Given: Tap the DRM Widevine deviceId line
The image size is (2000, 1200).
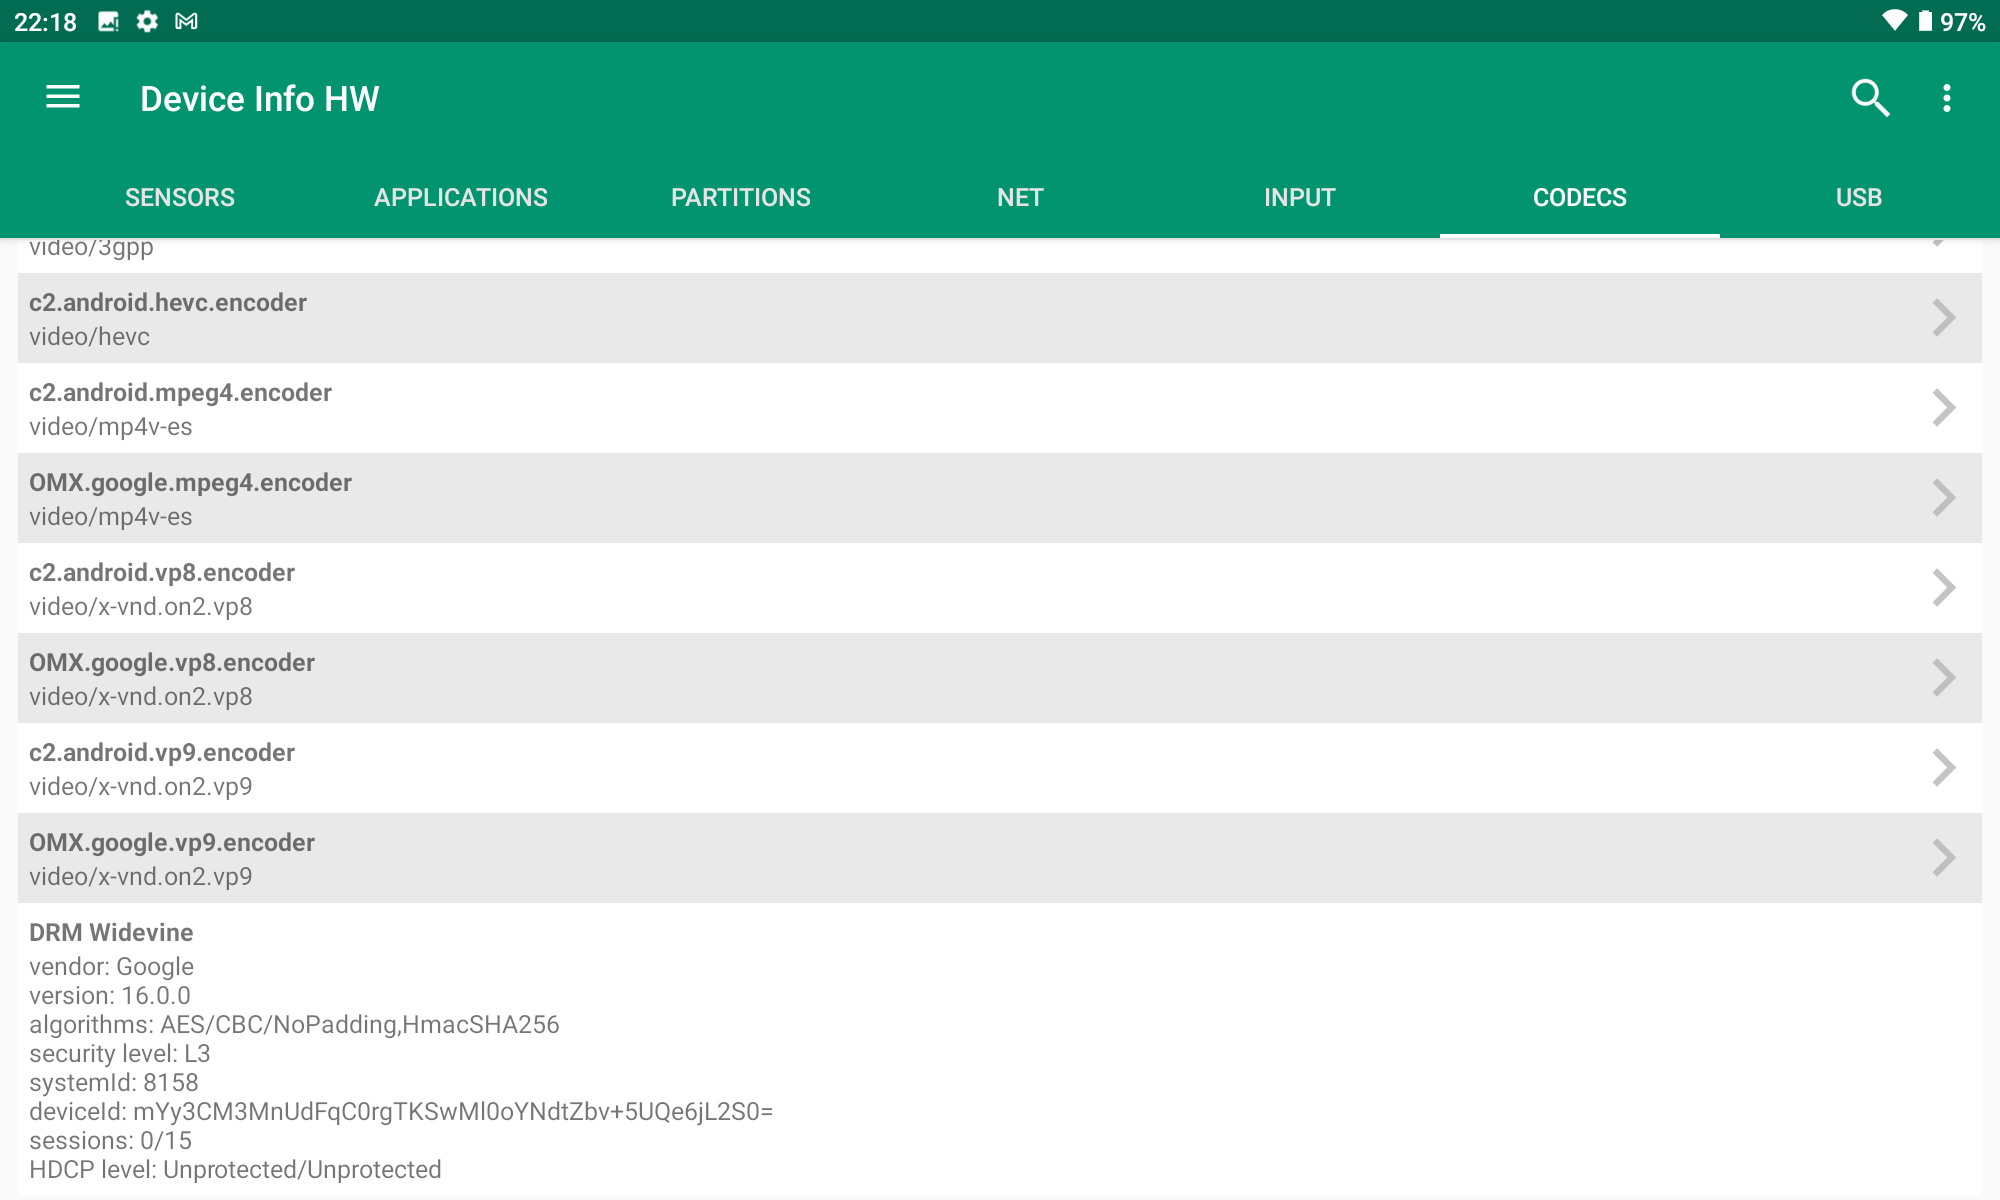Looking at the screenshot, I should [400, 1112].
